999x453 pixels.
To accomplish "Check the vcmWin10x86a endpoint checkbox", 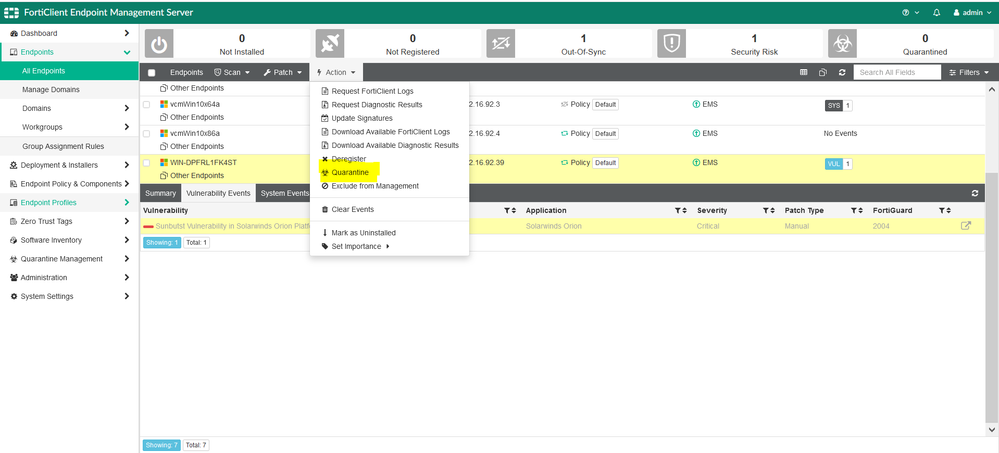I will coord(147,134).
